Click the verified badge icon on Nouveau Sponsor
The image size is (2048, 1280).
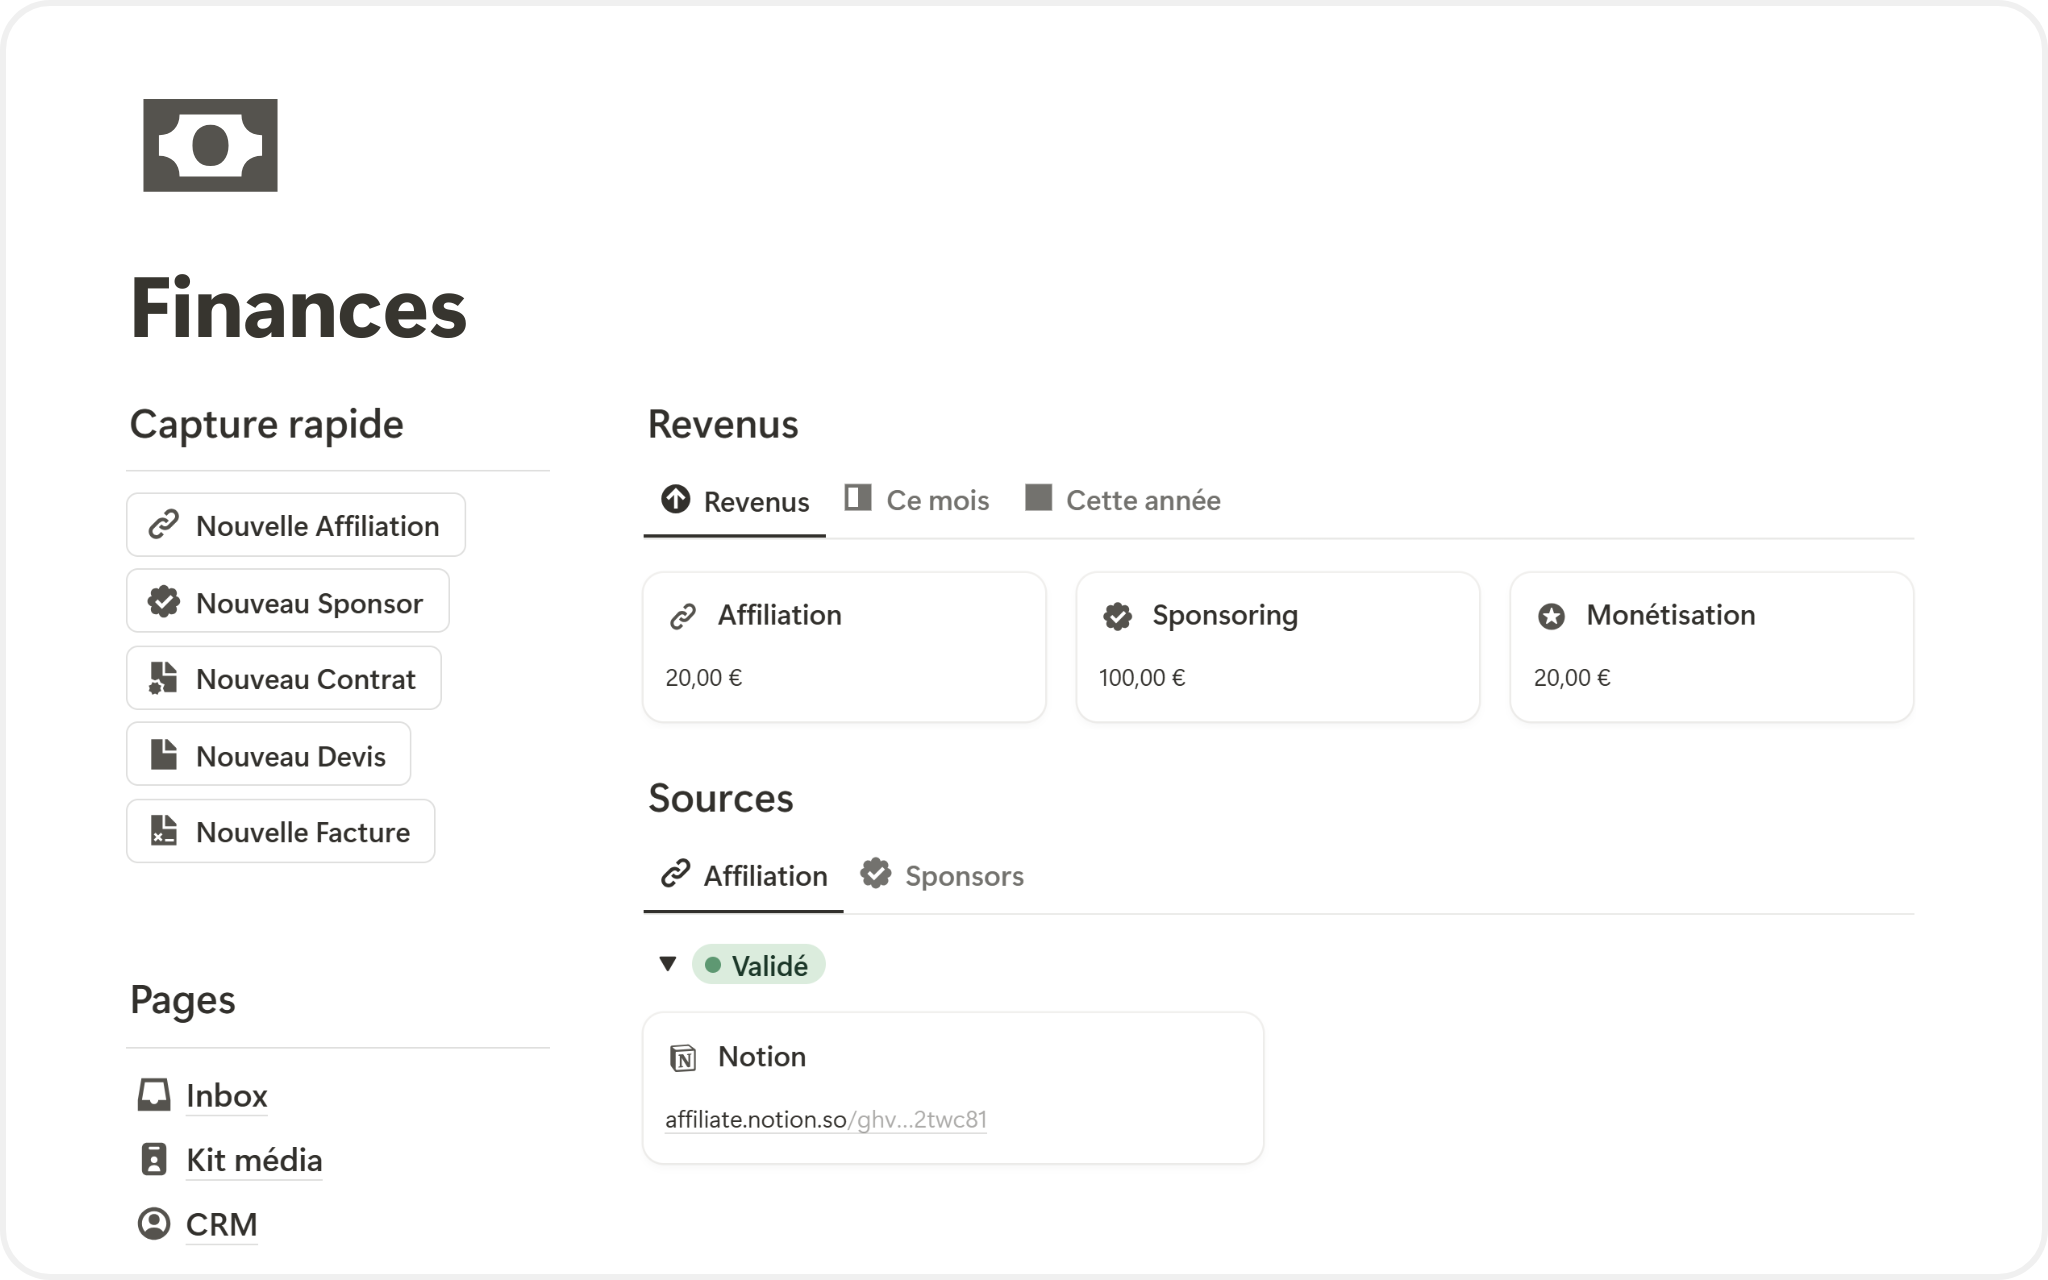click(163, 602)
